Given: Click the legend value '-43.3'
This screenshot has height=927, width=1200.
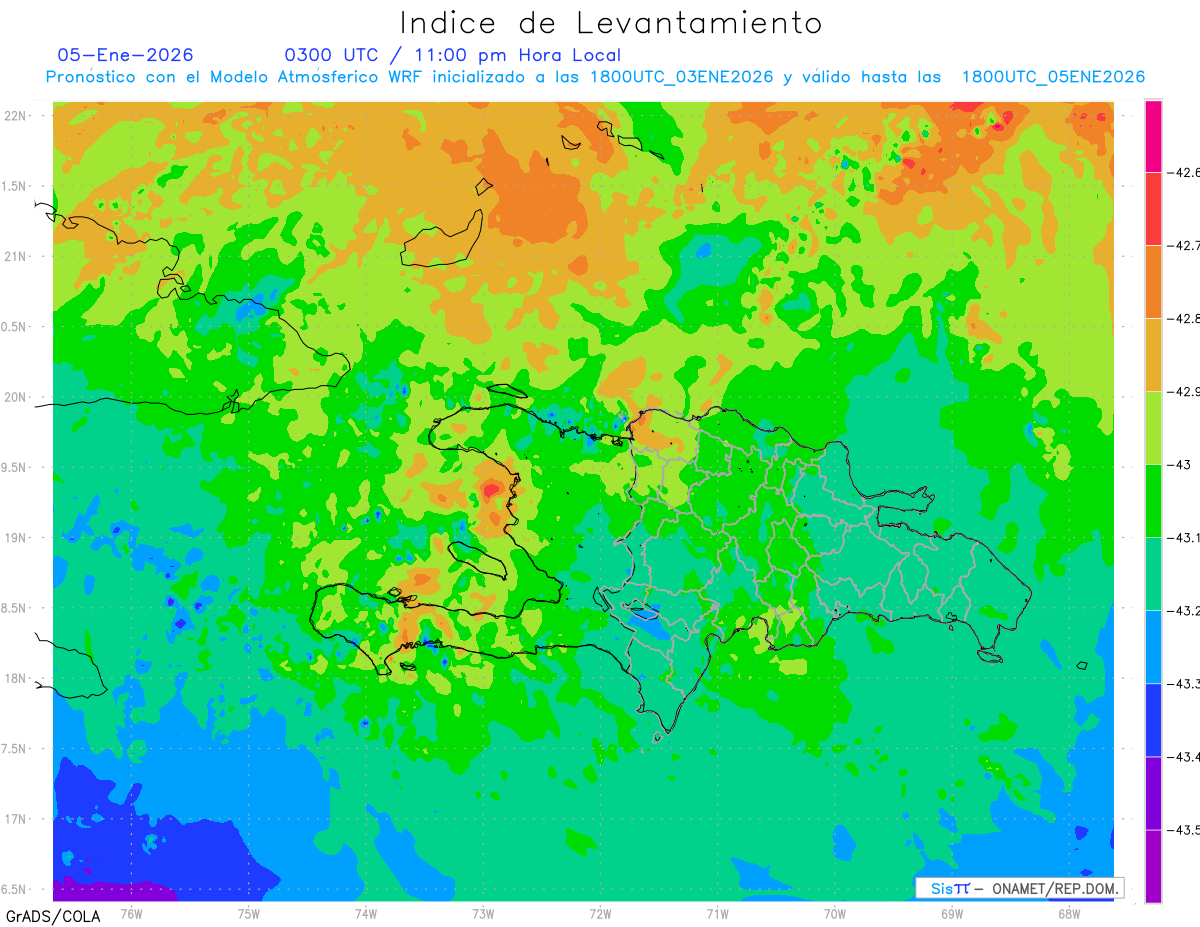Looking at the screenshot, I should (1185, 684).
